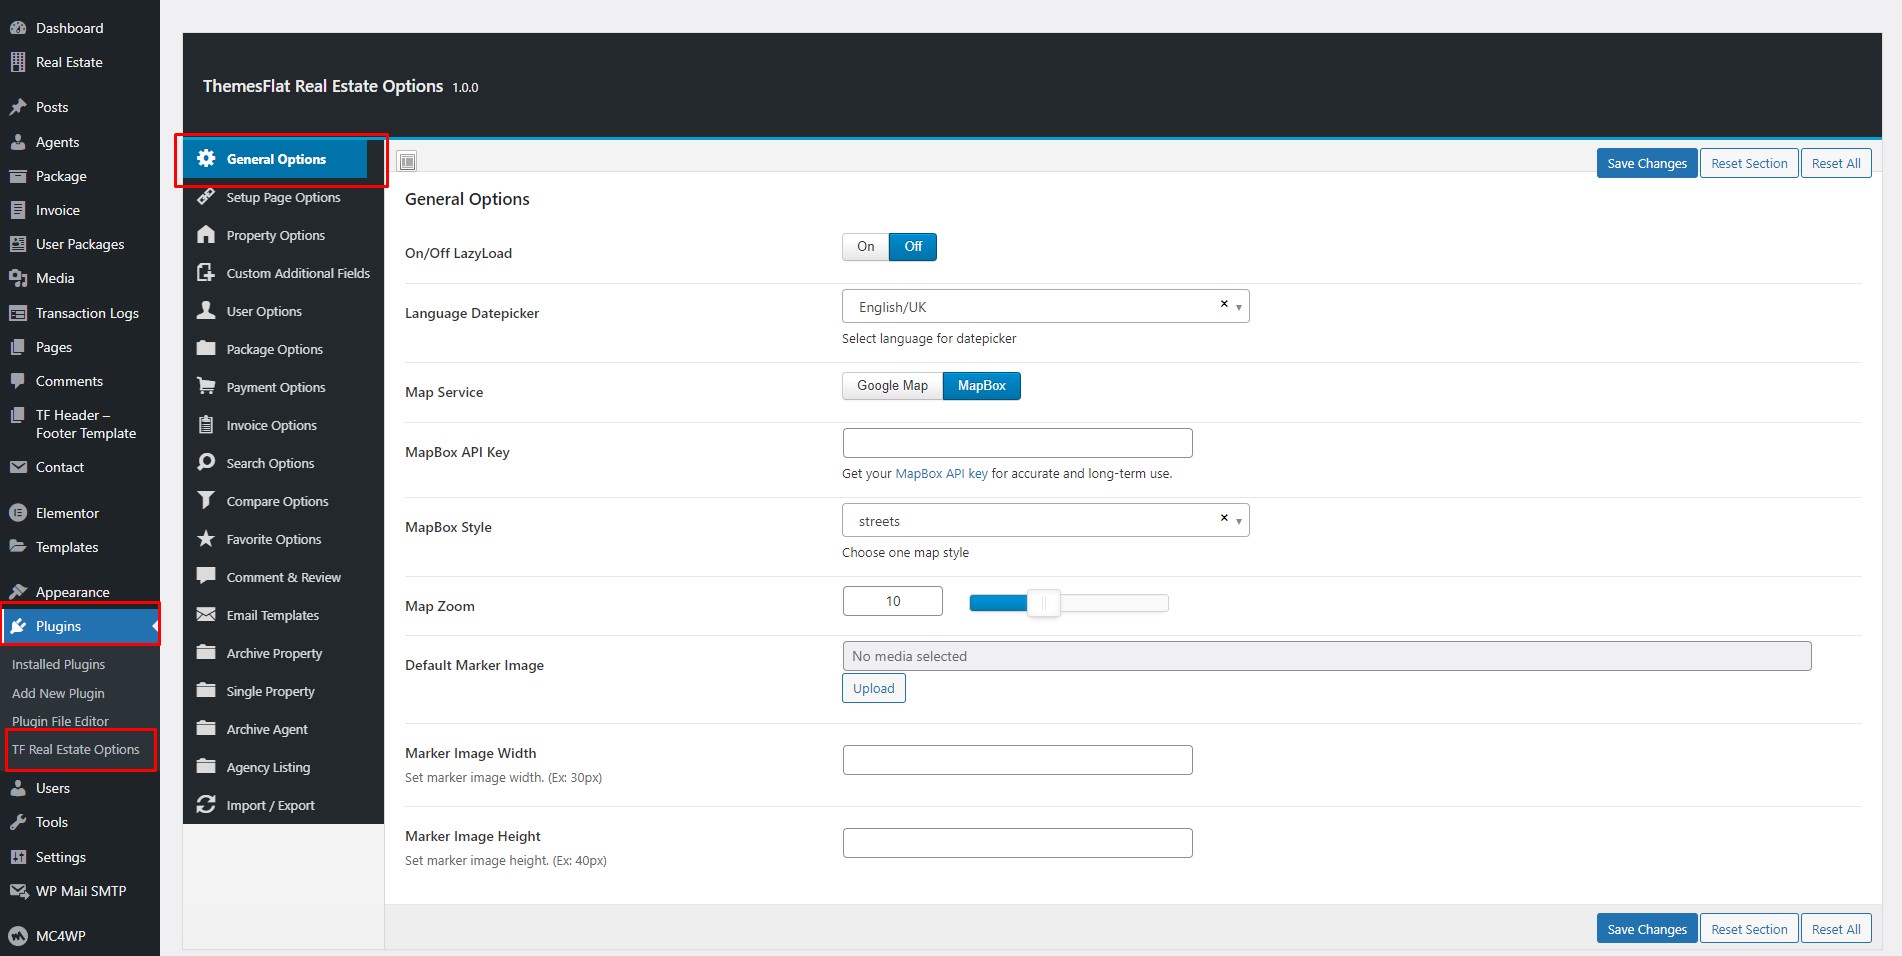1902x956 pixels.
Task: Select MapBox as map service
Action: coord(982,386)
